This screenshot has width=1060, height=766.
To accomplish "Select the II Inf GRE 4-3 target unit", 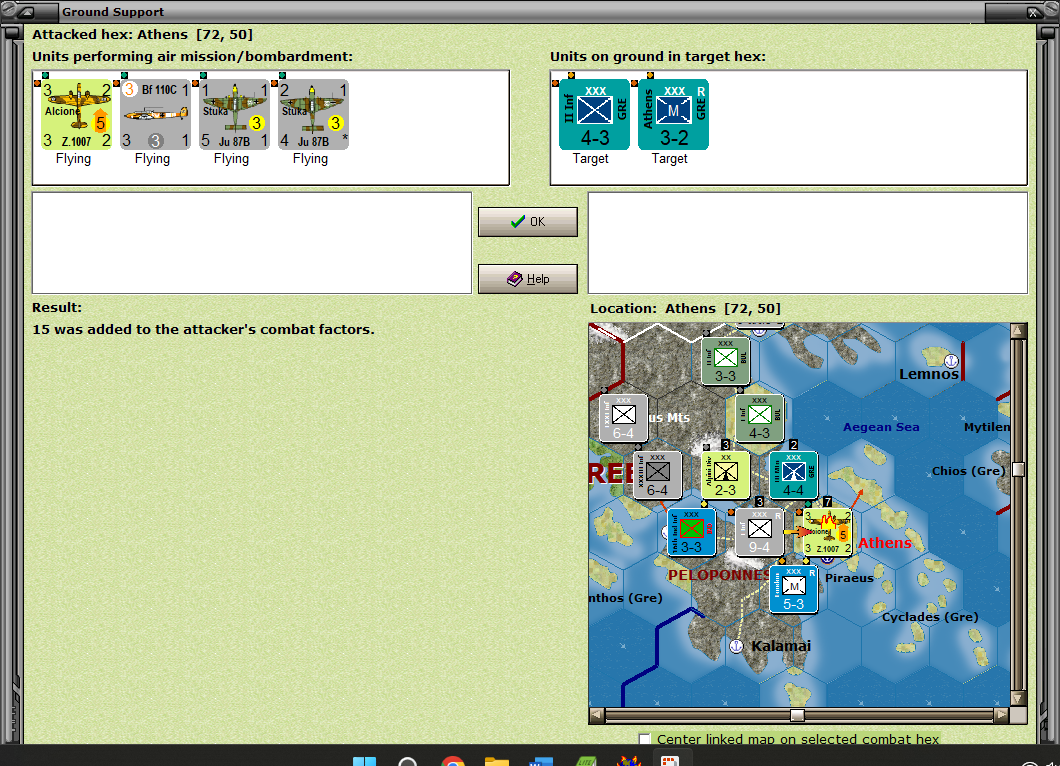I will pyautogui.click(x=594, y=114).
